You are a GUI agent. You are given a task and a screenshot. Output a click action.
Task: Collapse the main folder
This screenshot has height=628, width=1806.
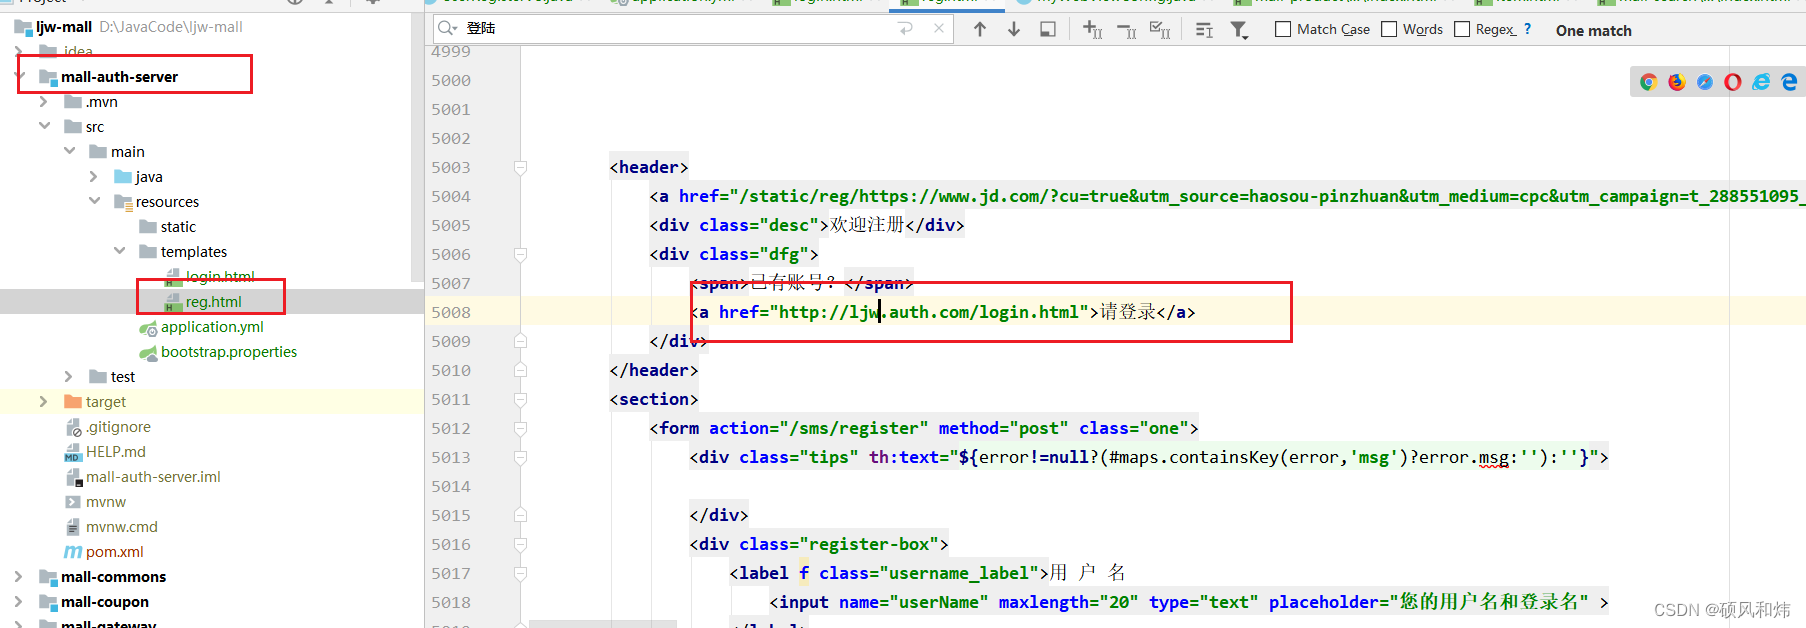point(69,151)
